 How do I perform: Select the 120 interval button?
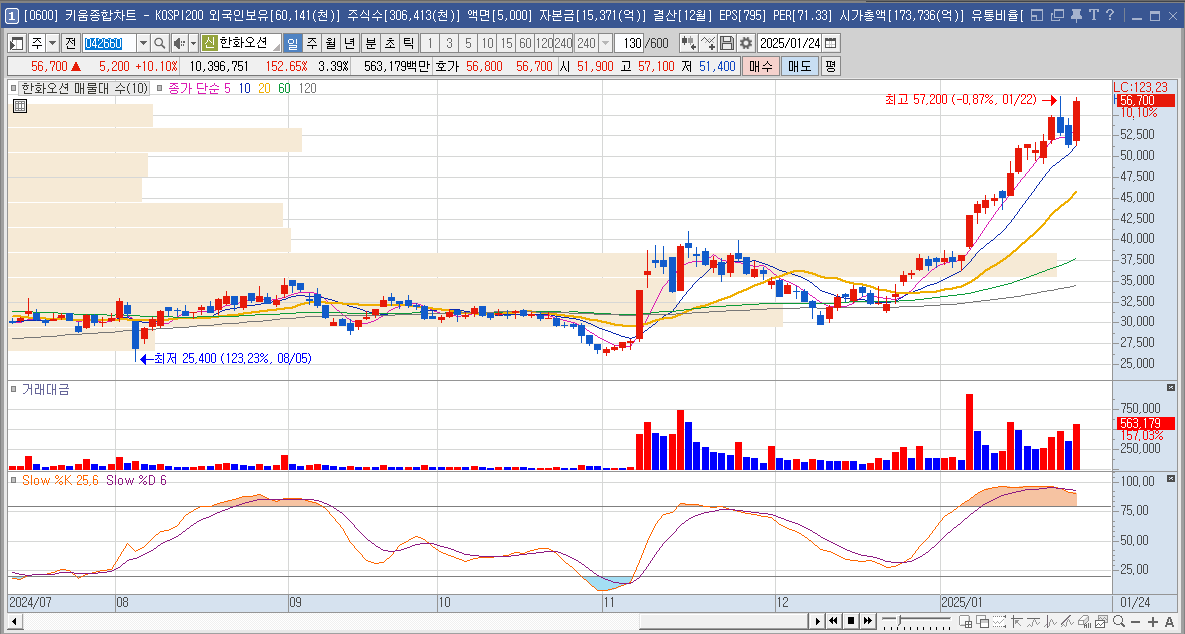544,43
